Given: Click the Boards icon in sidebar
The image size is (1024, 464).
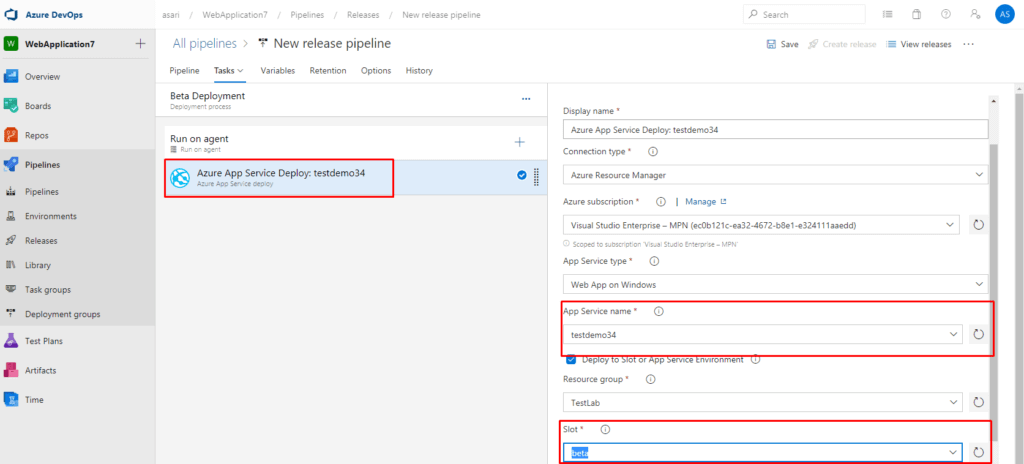Looking at the screenshot, I should coord(13,106).
